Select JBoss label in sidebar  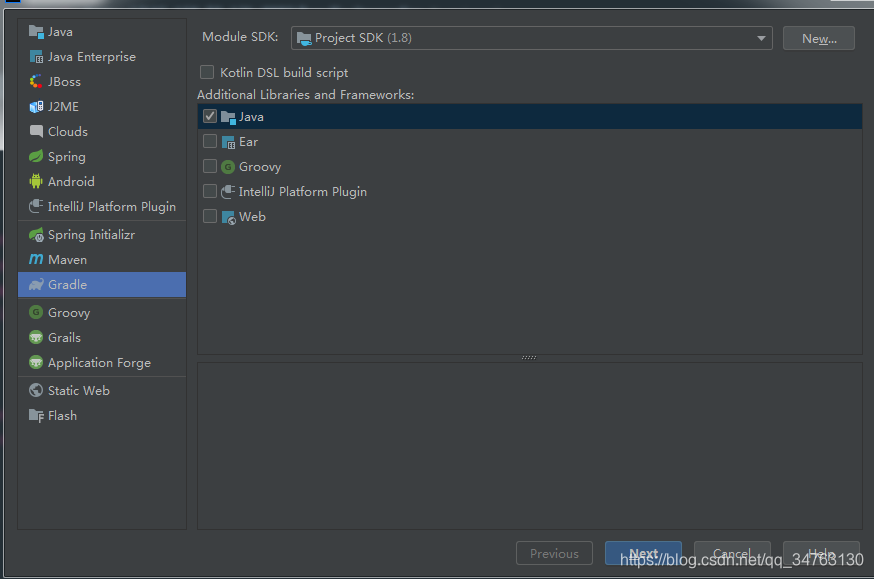click(x=64, y=82)
